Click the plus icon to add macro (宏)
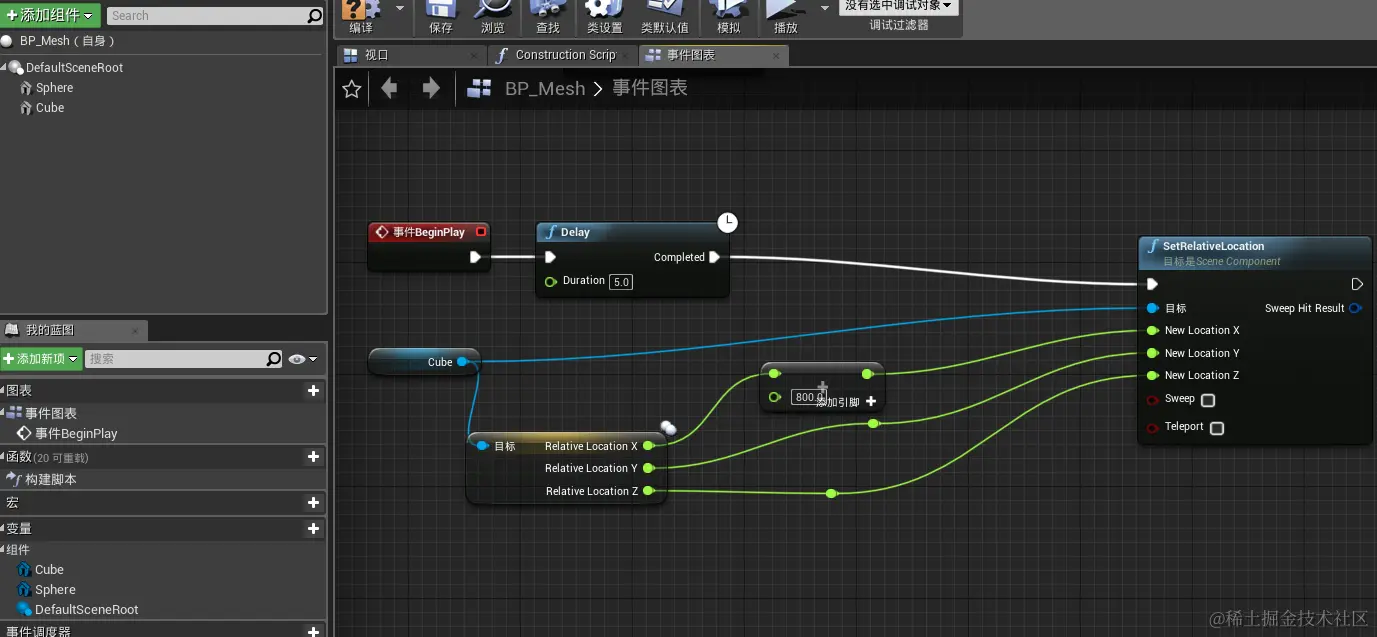Image resolution: width=1377 pixels, height=637 pixels. (313, 502)
